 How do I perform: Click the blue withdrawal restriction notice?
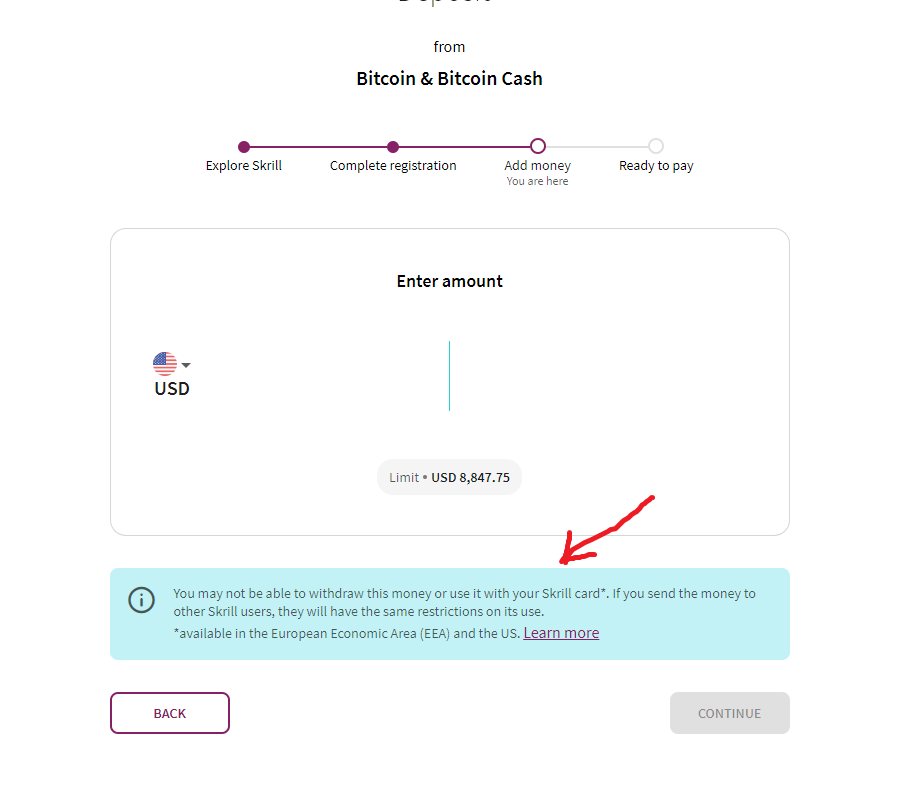tap(450, 614)
